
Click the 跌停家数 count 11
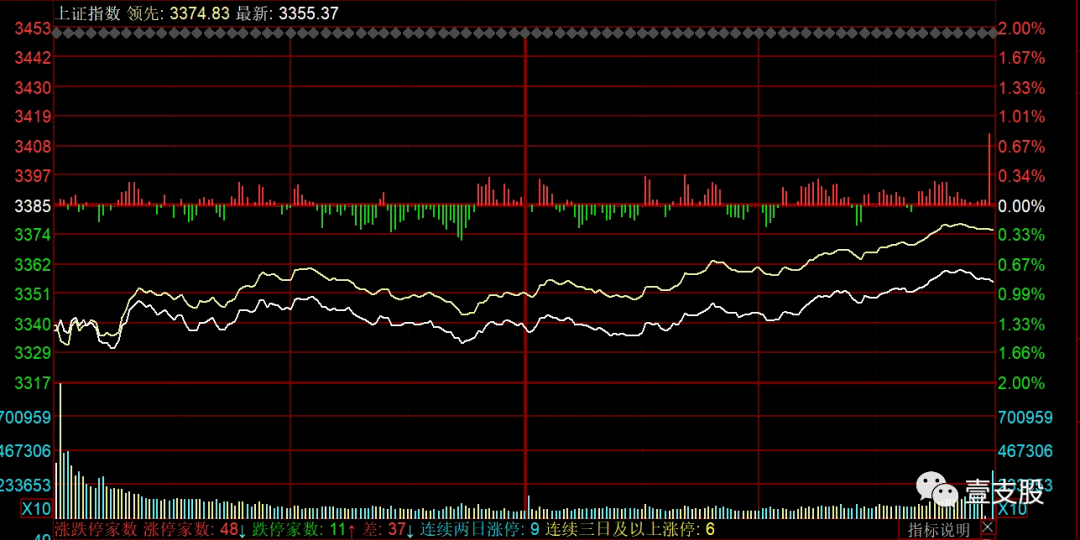tap(337, 529)
